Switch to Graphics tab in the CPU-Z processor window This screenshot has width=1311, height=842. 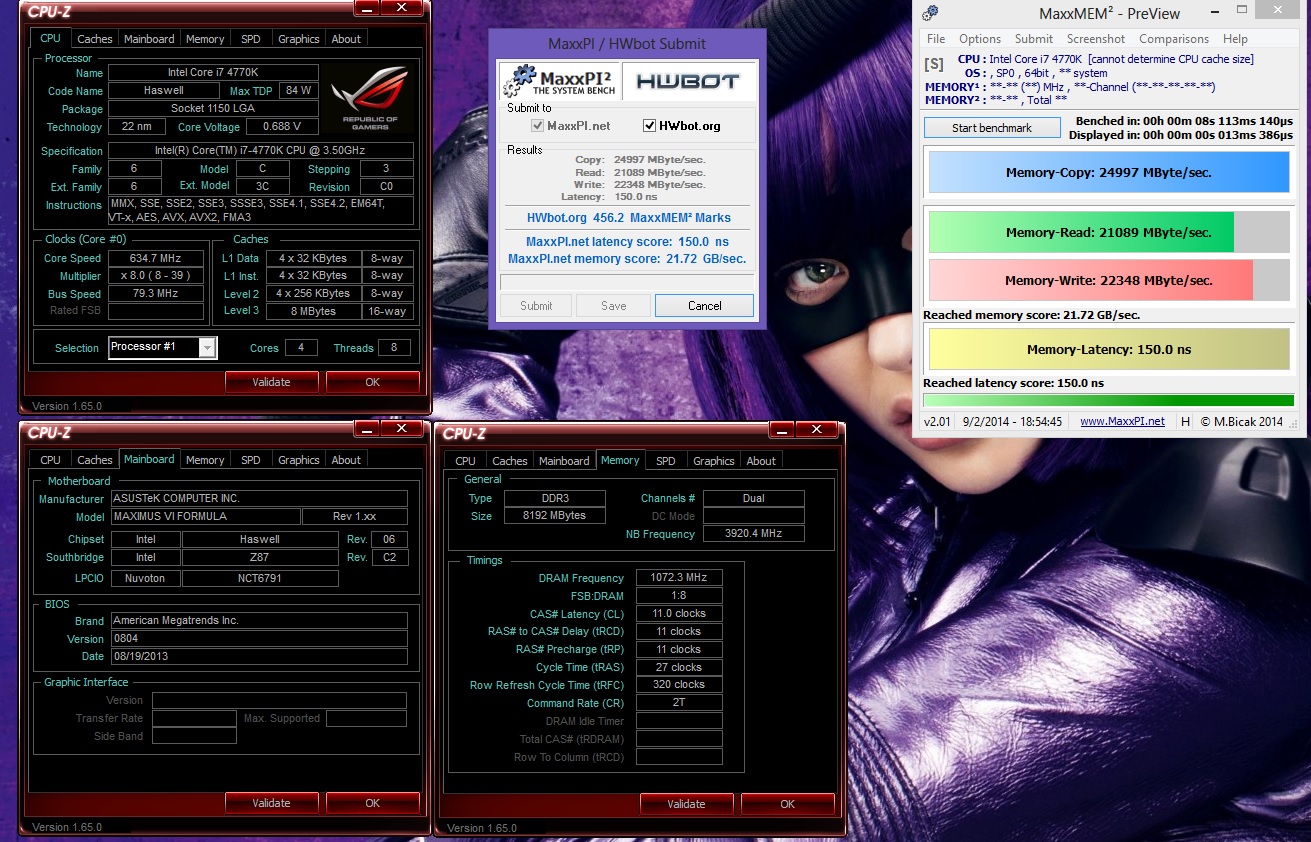(x=299, y=39)
